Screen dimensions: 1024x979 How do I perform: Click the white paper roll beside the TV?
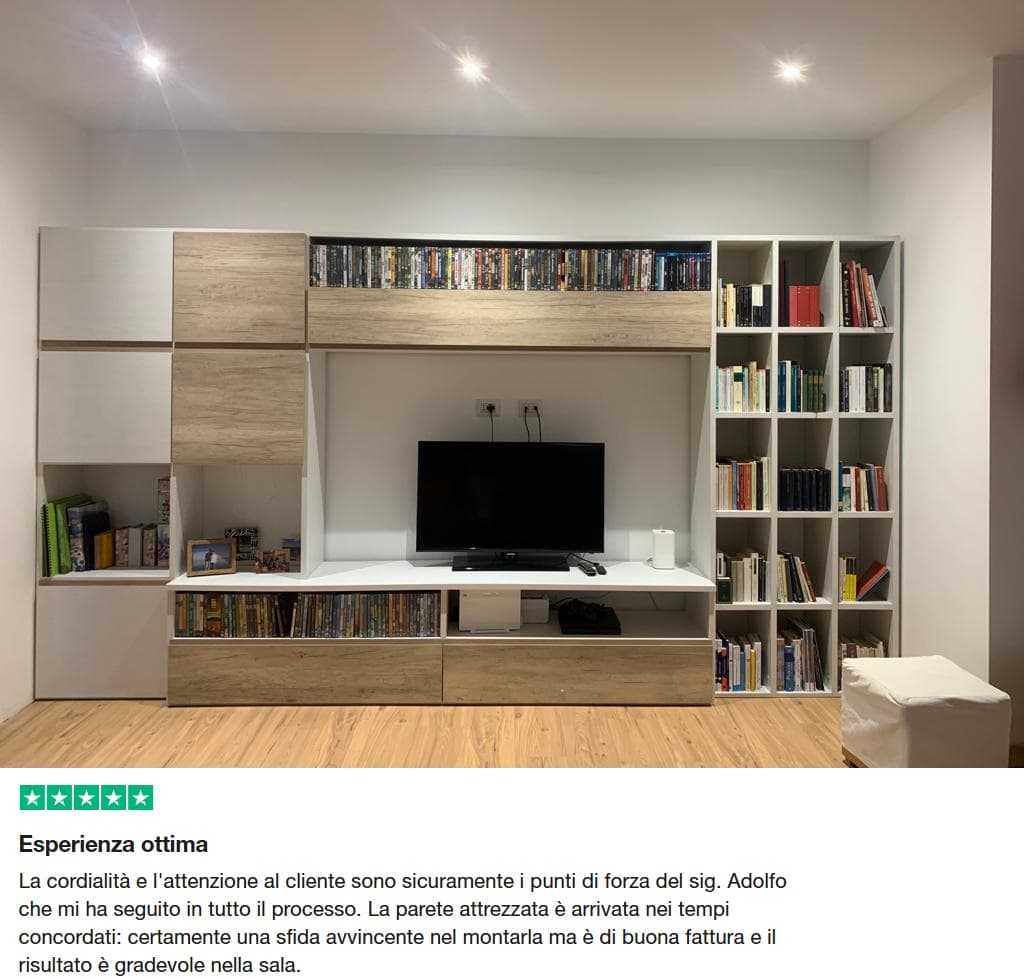662,549
